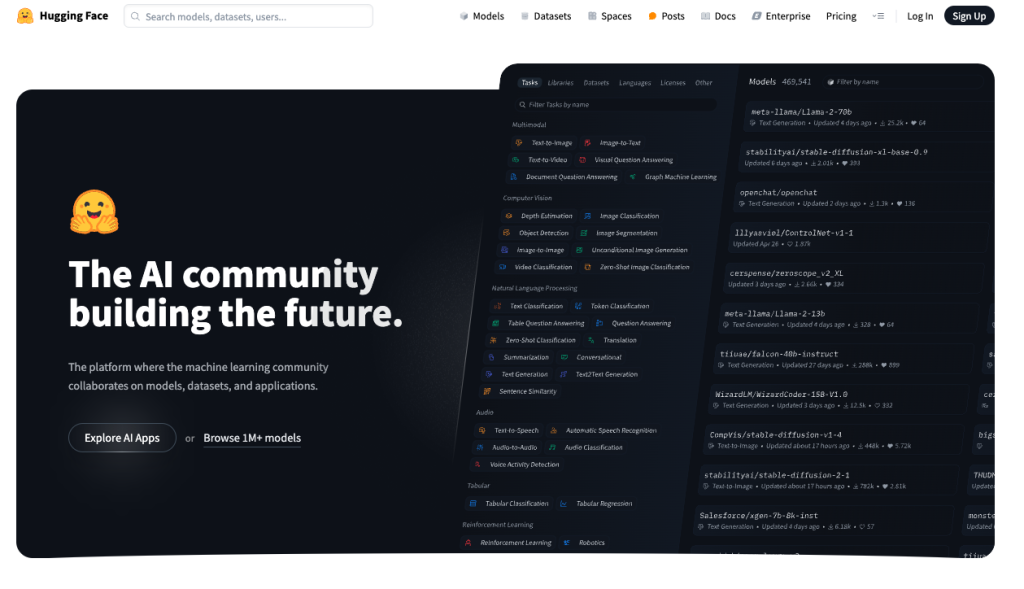
Task: Click the Hugging Face brand name
Action: point(74,16)
